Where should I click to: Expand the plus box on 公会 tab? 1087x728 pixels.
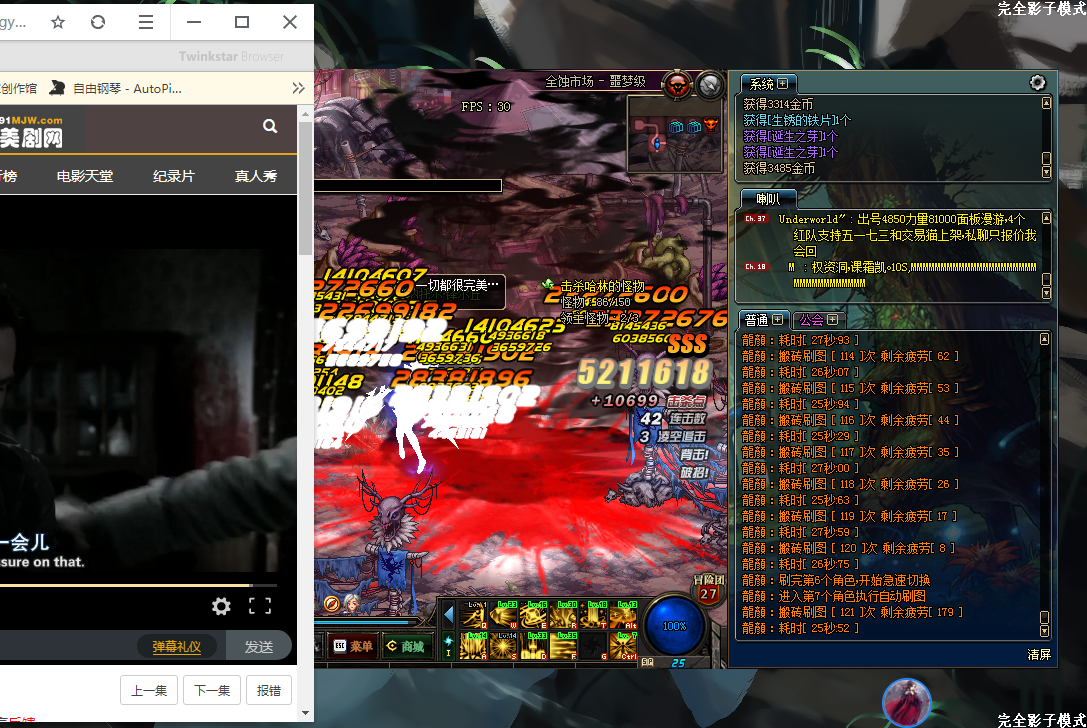point(833,319)
